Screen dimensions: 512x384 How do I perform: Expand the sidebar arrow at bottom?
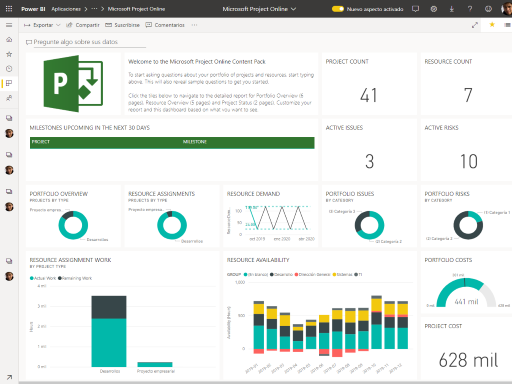(9, 377)
